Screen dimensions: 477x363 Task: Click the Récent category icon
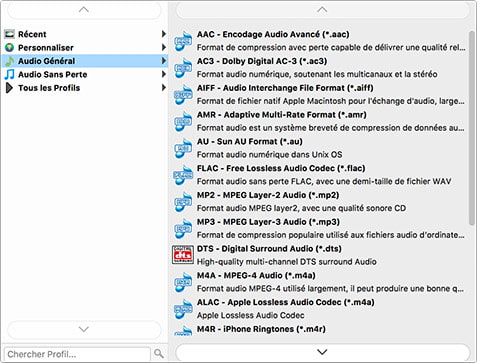coord(9,34)
